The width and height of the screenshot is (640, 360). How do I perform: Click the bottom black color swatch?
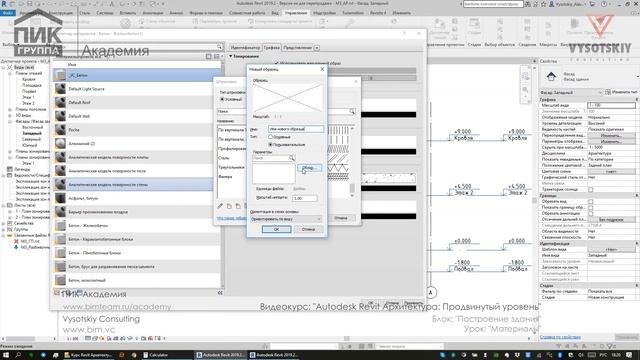[x=389, y=216]
